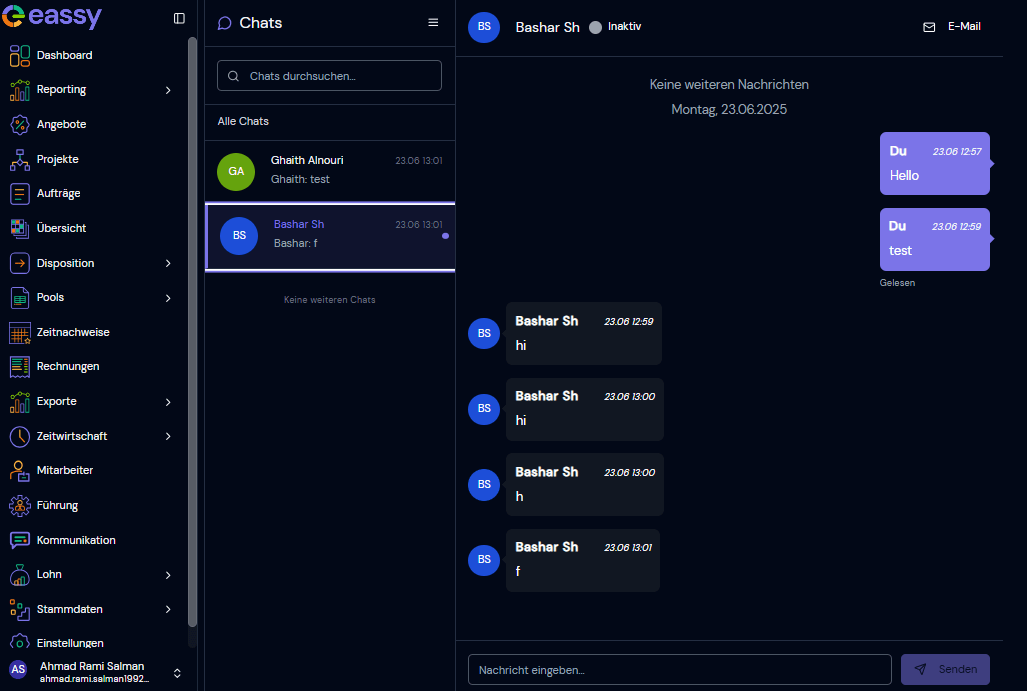Expand the Reporting submenu chevron
The height and width of the screenshot is (691, 1027).
168,90
